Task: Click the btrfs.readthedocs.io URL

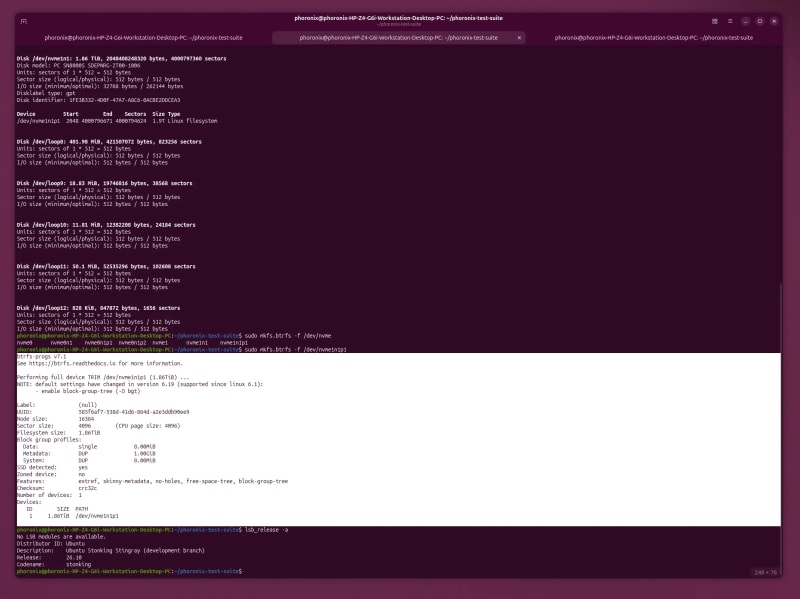Action: 73,363
